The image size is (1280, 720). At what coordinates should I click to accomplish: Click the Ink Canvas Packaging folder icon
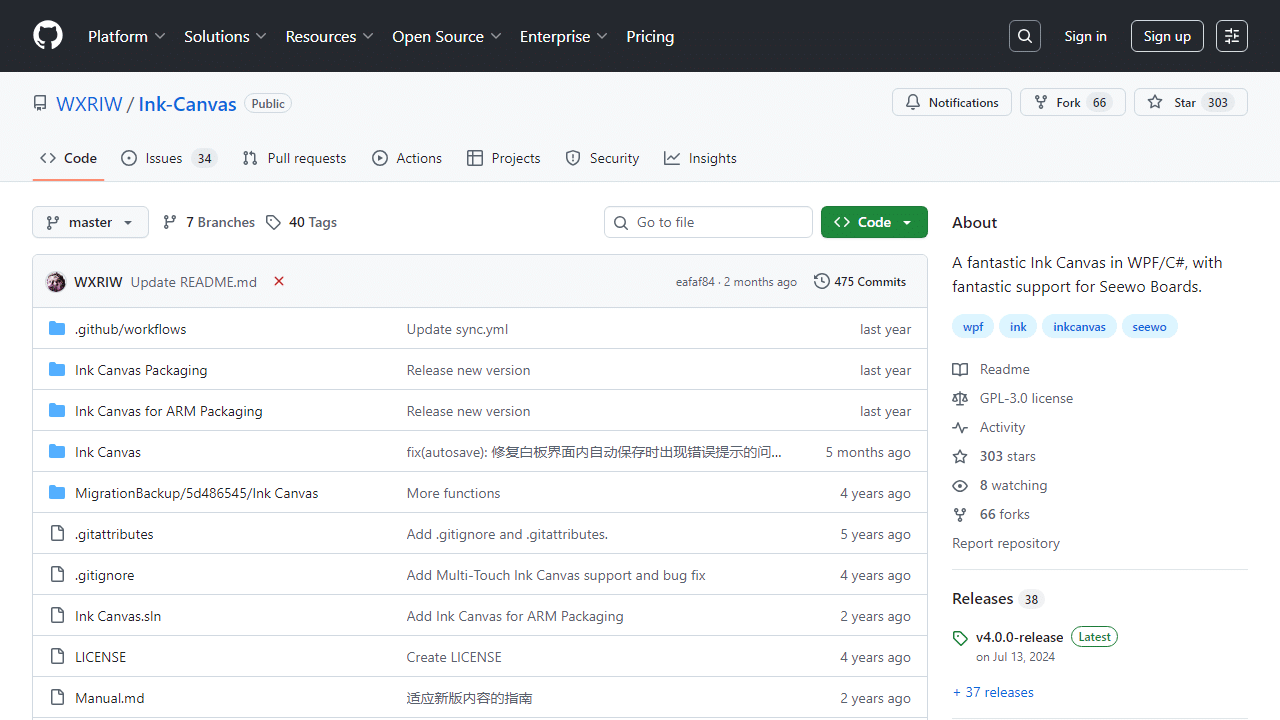click(57, 370)
